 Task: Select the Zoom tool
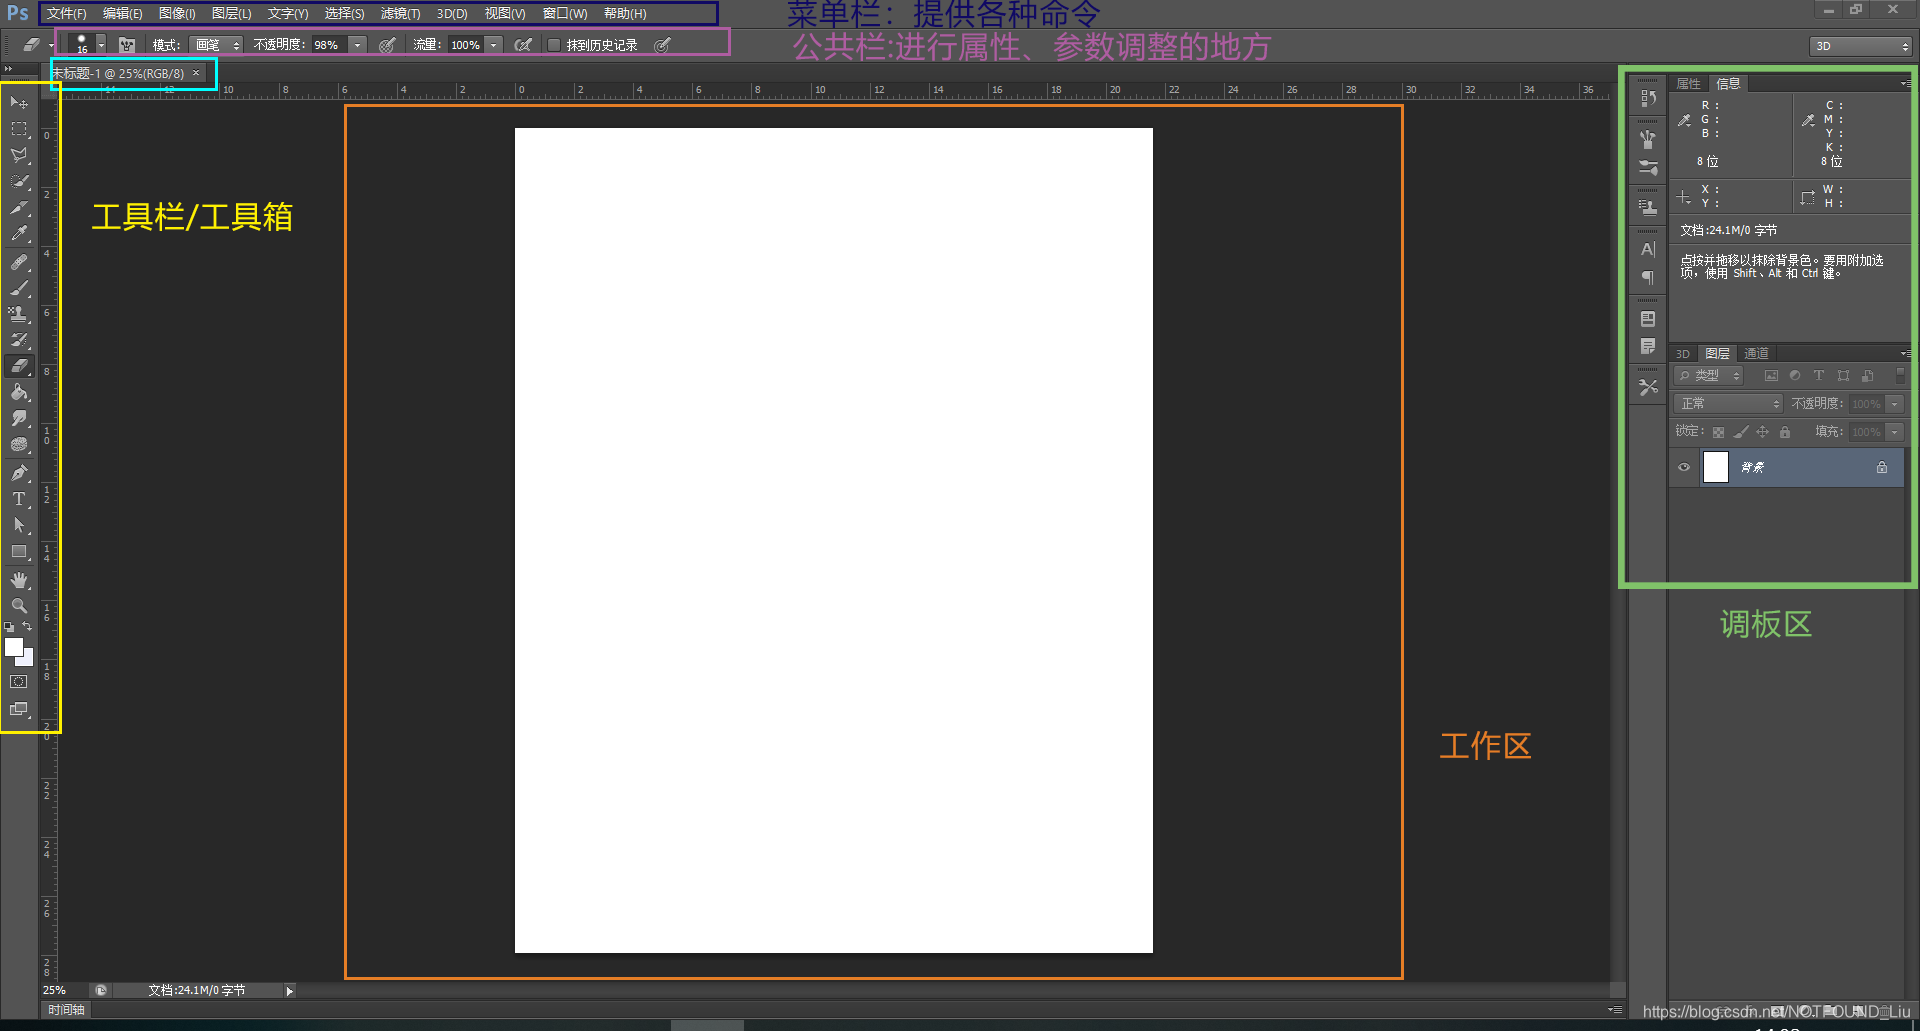[19, 606]
